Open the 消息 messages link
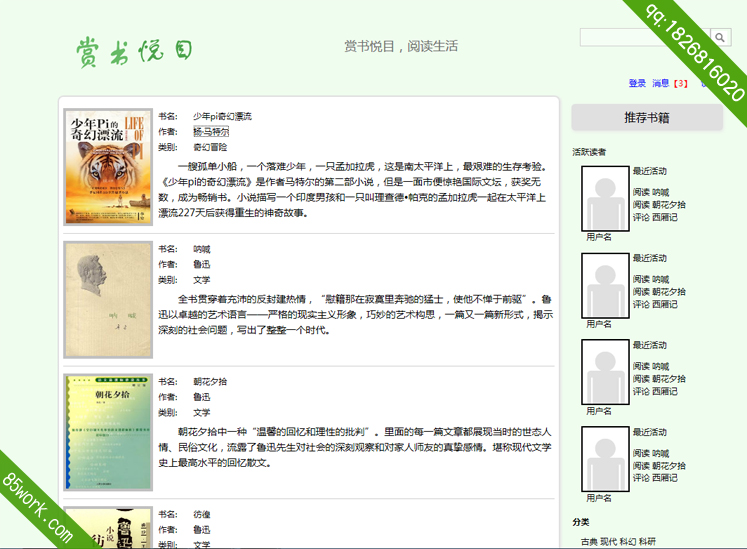This screenshot has width=747, height=549. point(660,83)
